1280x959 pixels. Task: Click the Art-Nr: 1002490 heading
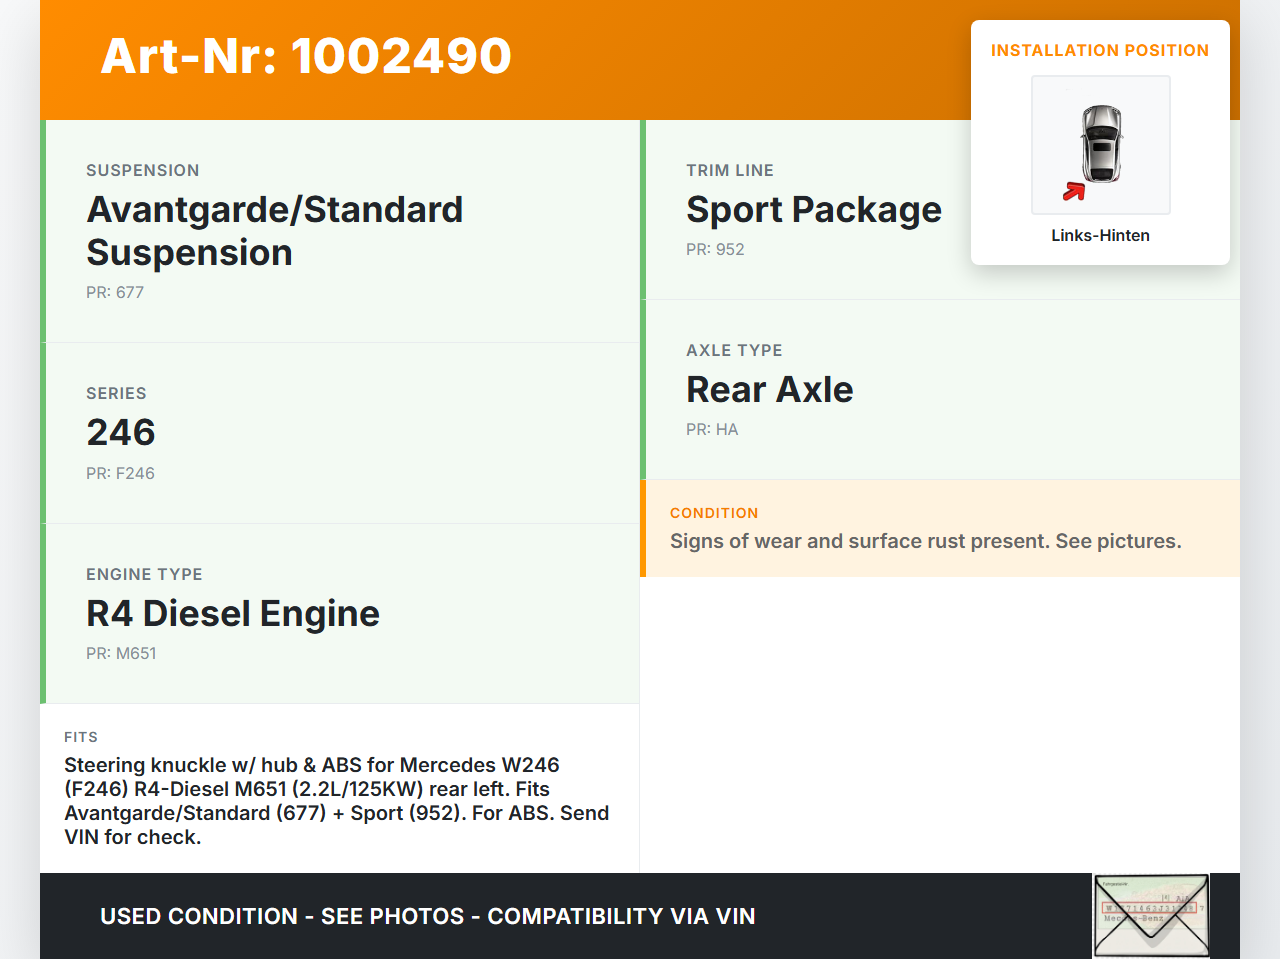point(306,56)
